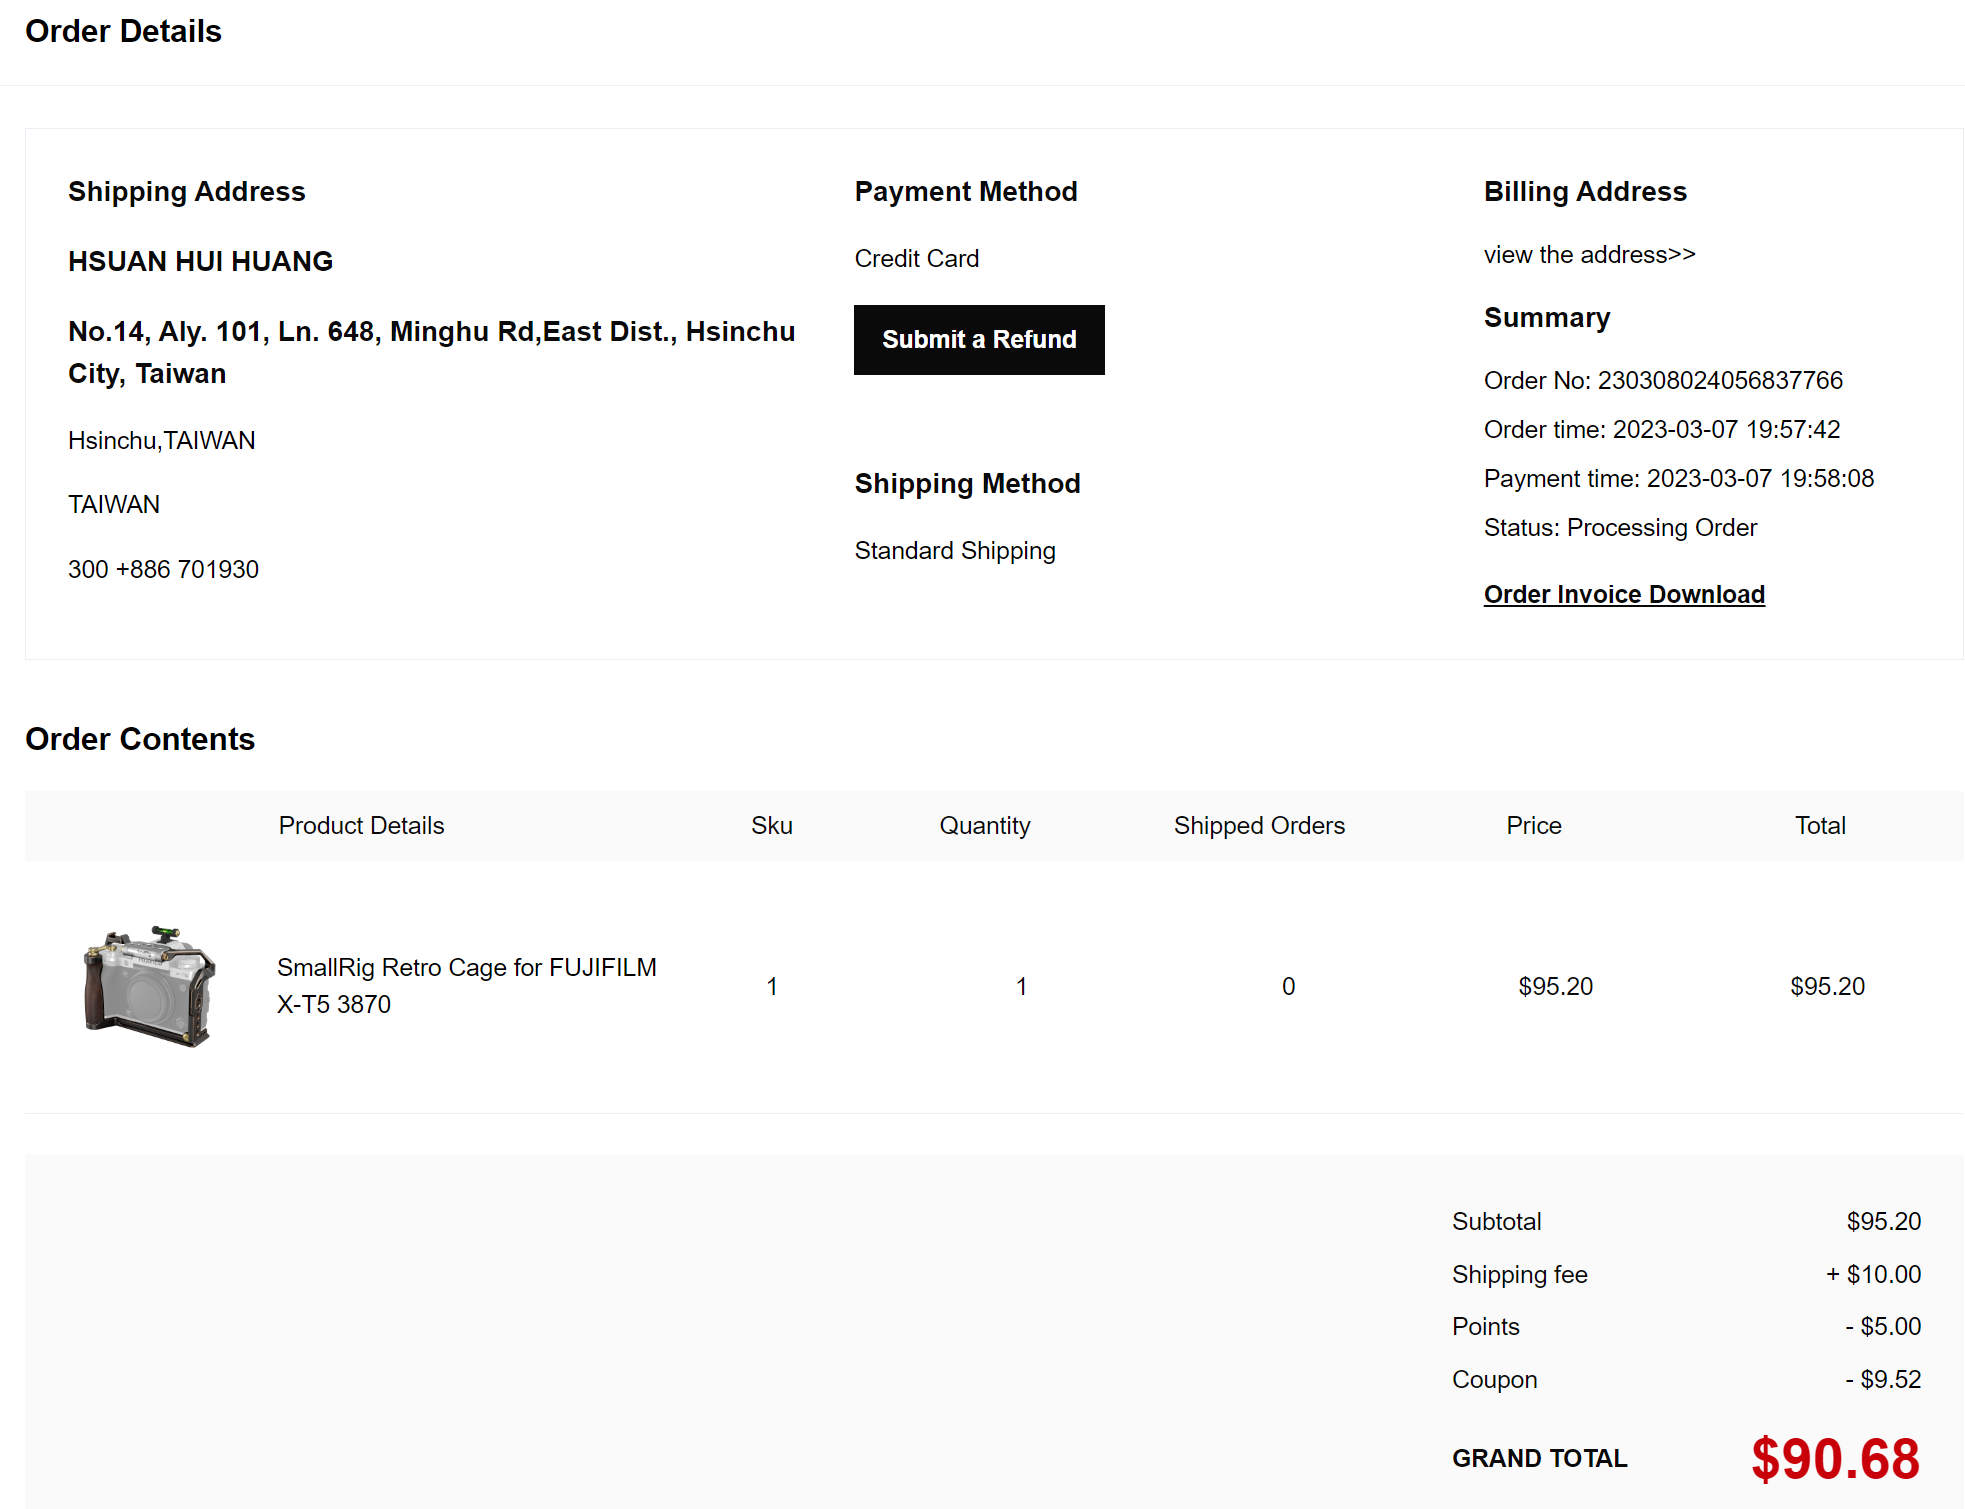1965x1509 pixels.
Task: Click the Product Details column header
Action: tap(361, 826)
